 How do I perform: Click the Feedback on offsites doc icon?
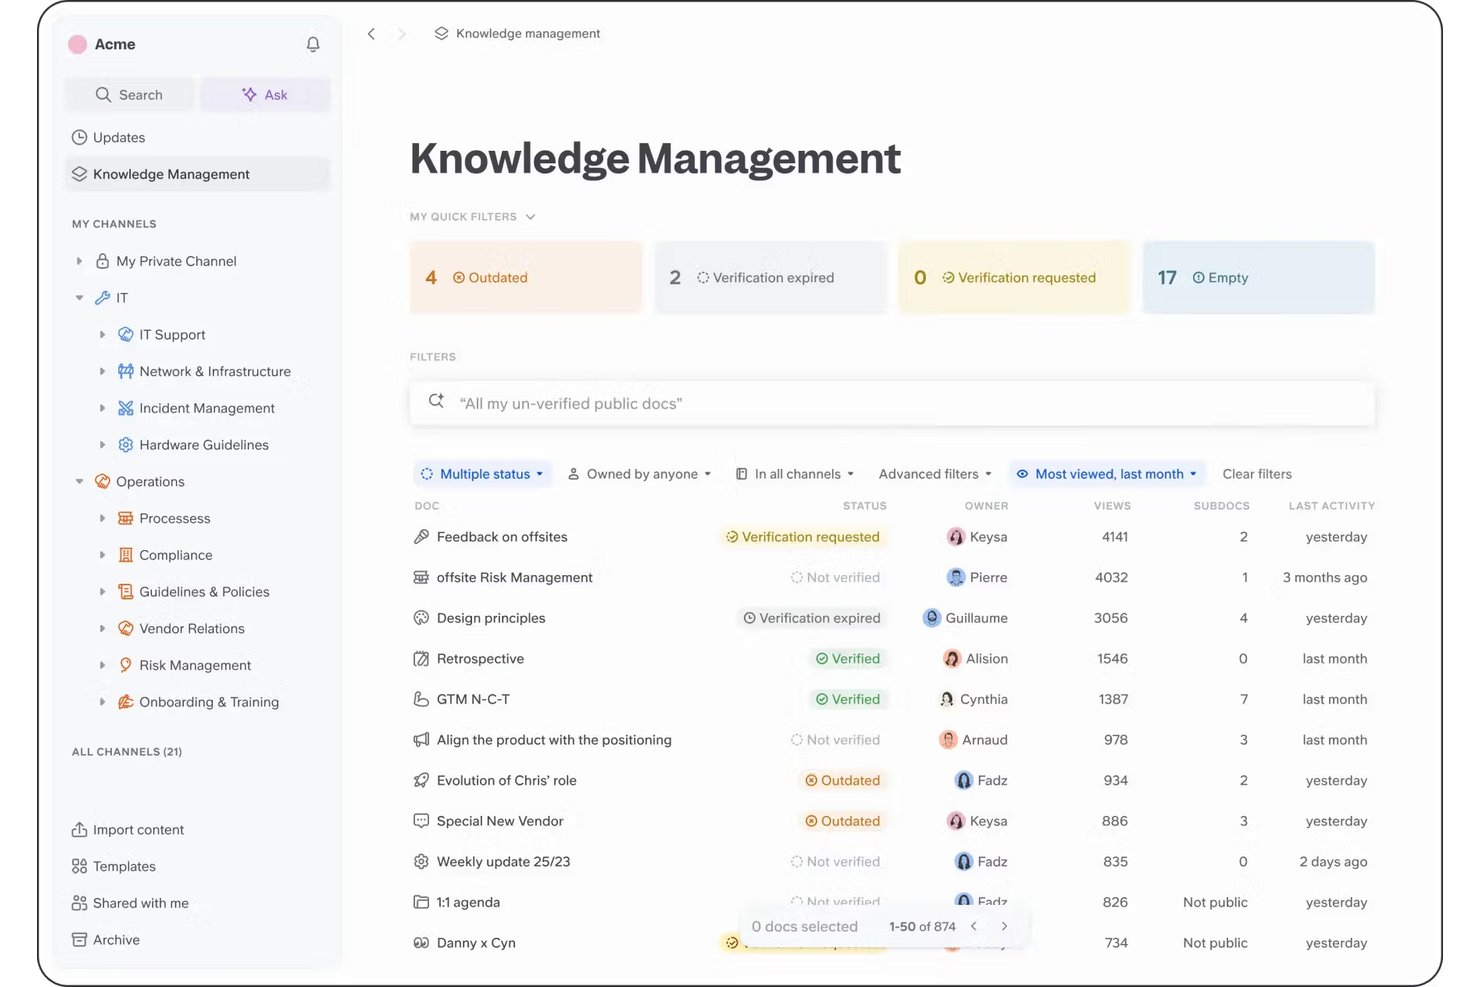coord(421,537)
